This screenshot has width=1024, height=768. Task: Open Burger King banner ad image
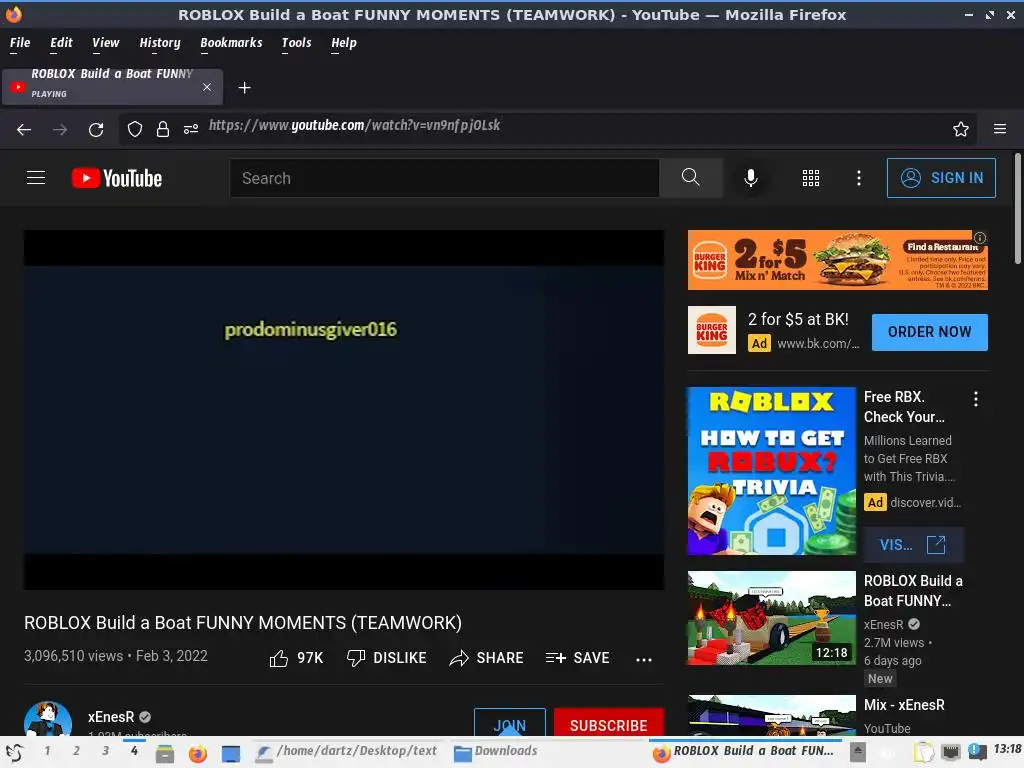837,259
